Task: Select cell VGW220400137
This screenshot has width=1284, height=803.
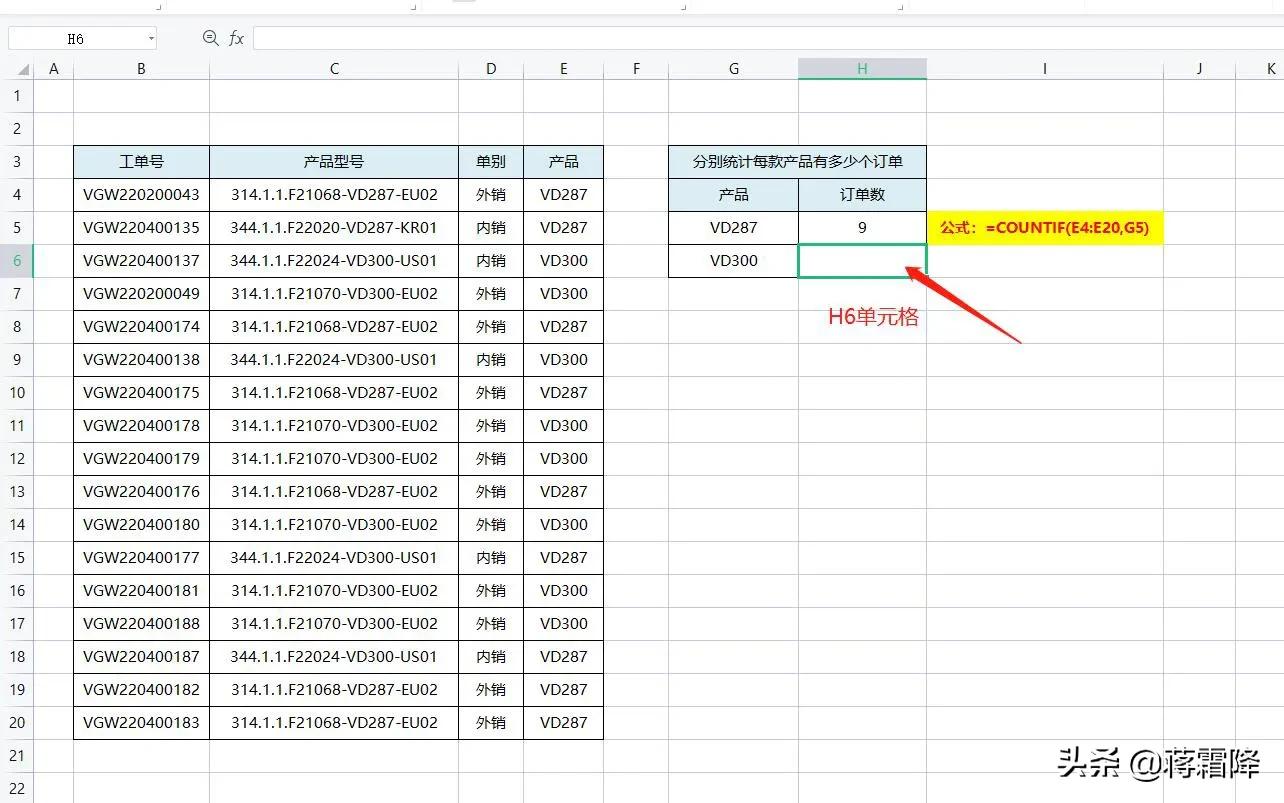Action: point(142,261)
